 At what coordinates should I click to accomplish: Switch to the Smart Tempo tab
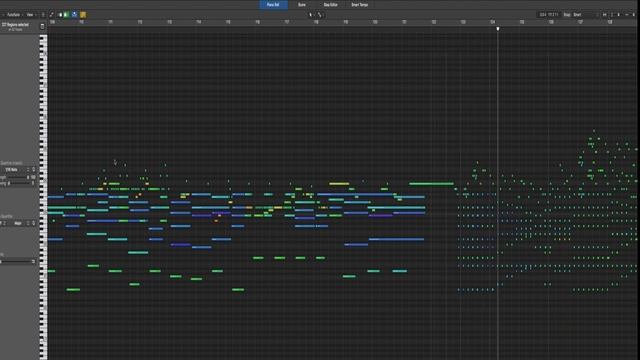coord(359,4)
